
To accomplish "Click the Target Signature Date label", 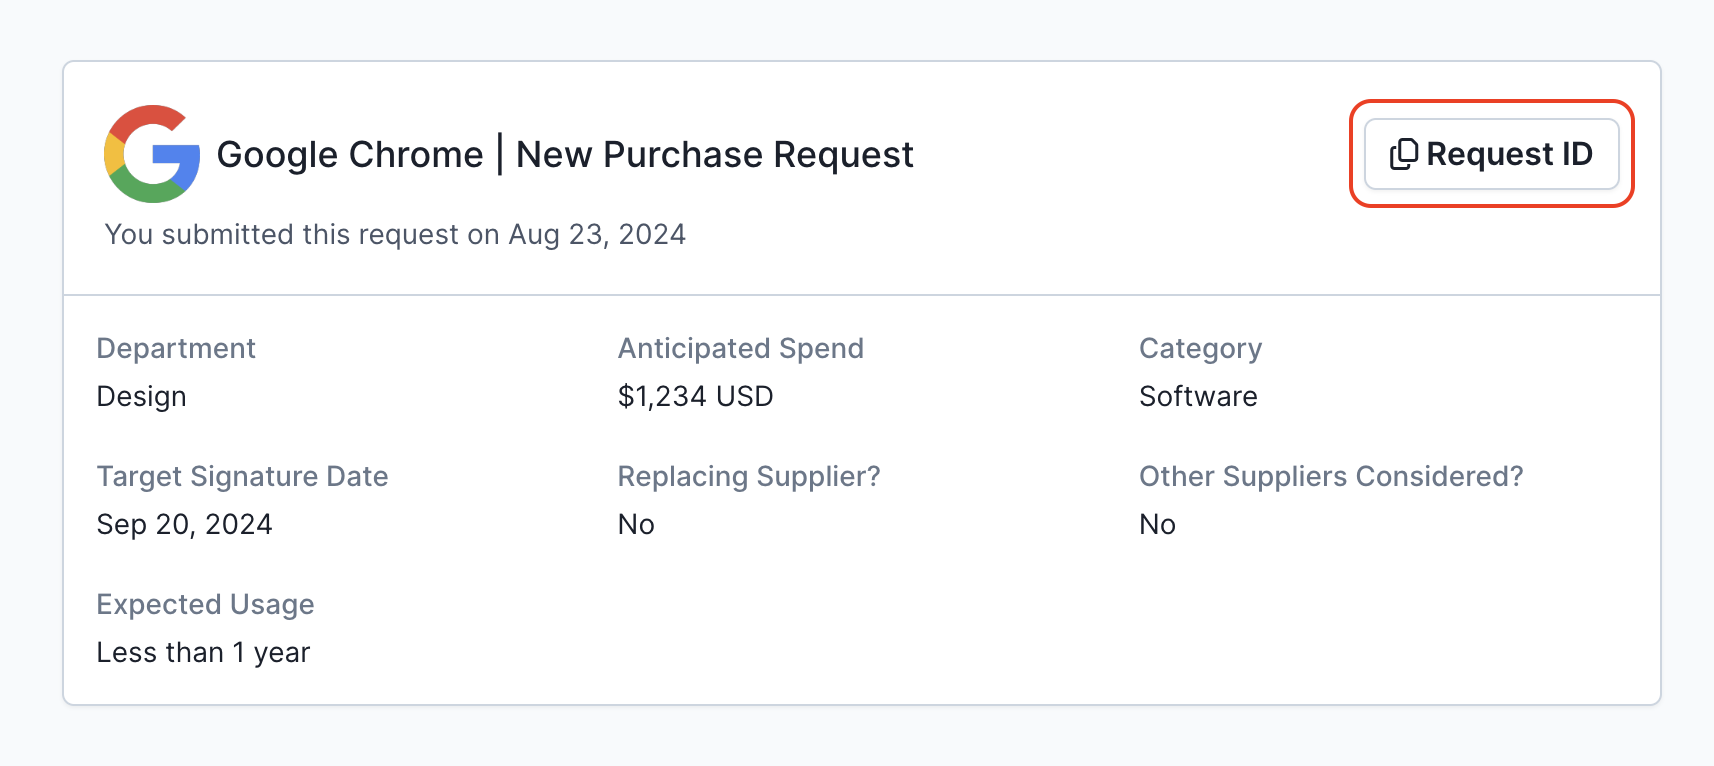I will point(242,476).
